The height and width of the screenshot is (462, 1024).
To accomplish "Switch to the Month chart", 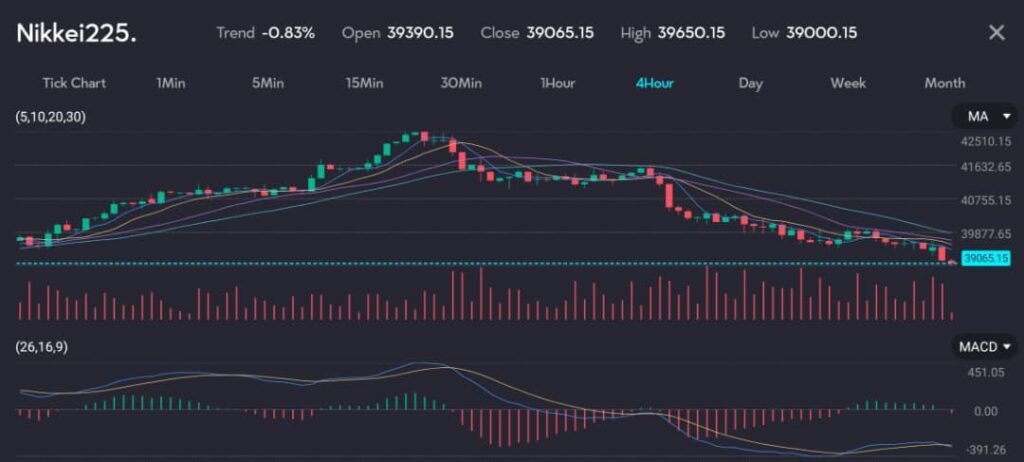I will click(x=944, y=83).
